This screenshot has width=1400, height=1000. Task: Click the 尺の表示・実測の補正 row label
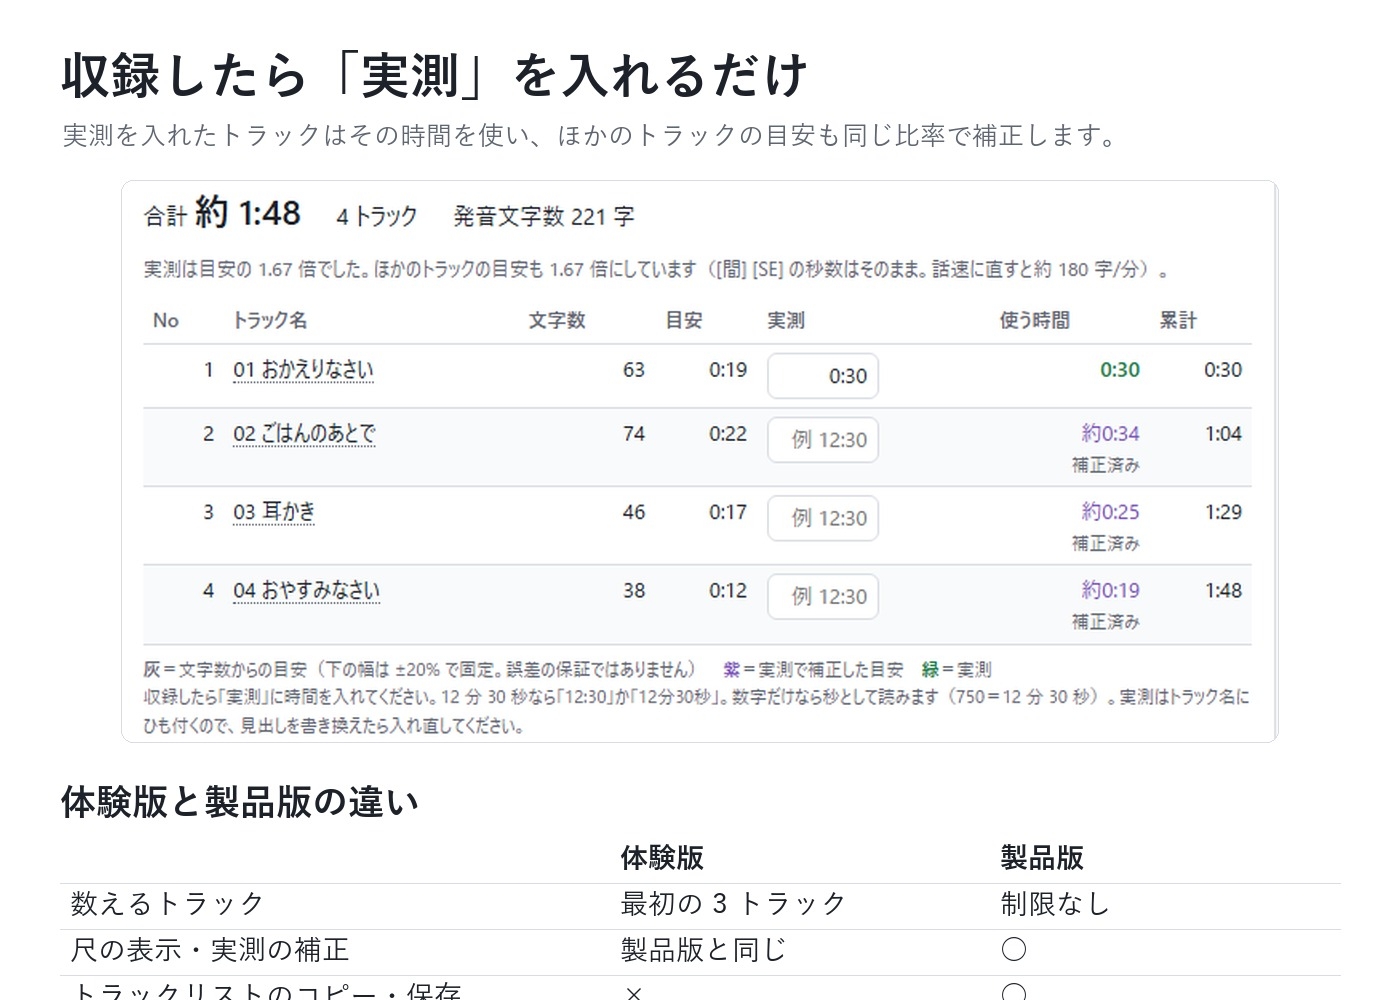tap(210, 950)
